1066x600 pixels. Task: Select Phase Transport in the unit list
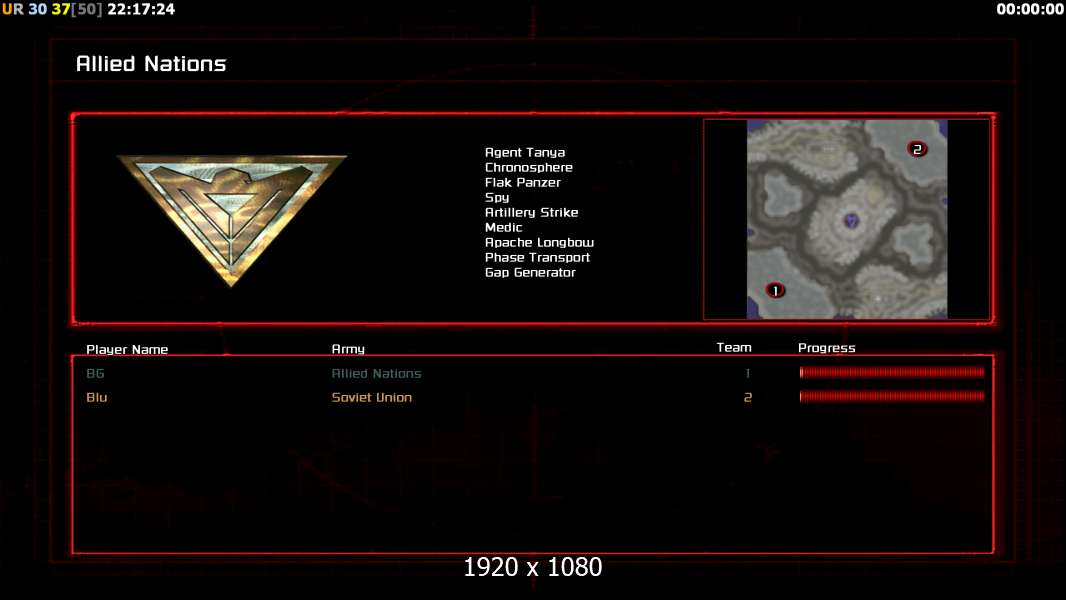coord(538,258)
